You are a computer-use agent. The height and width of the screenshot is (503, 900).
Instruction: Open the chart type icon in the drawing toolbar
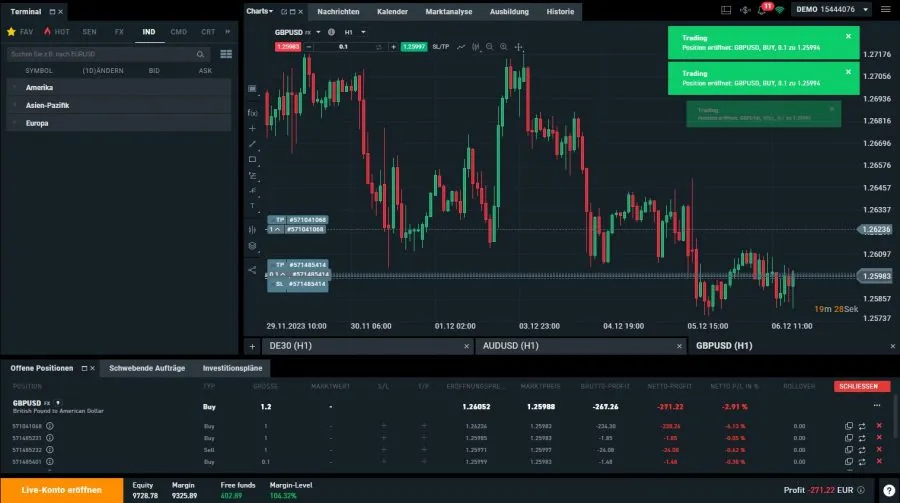[x=252, y=89]
